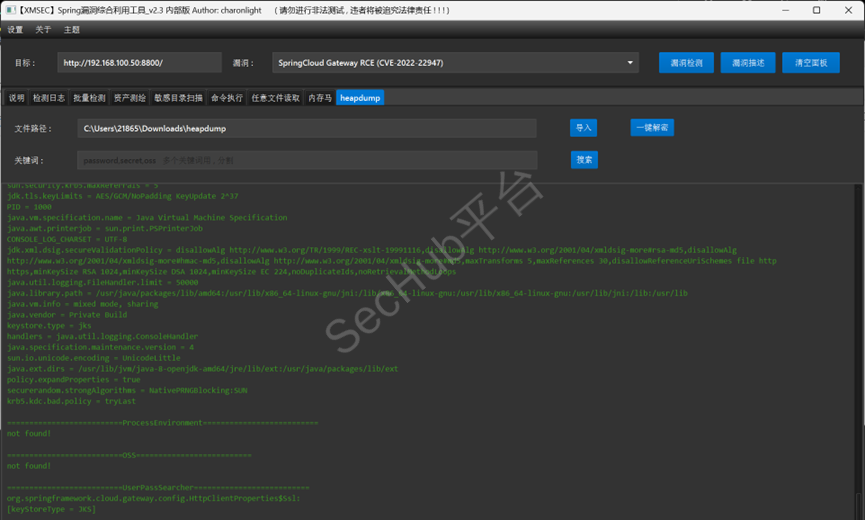Click the 漏洞检测 button
865x520 pixels.
686,63
